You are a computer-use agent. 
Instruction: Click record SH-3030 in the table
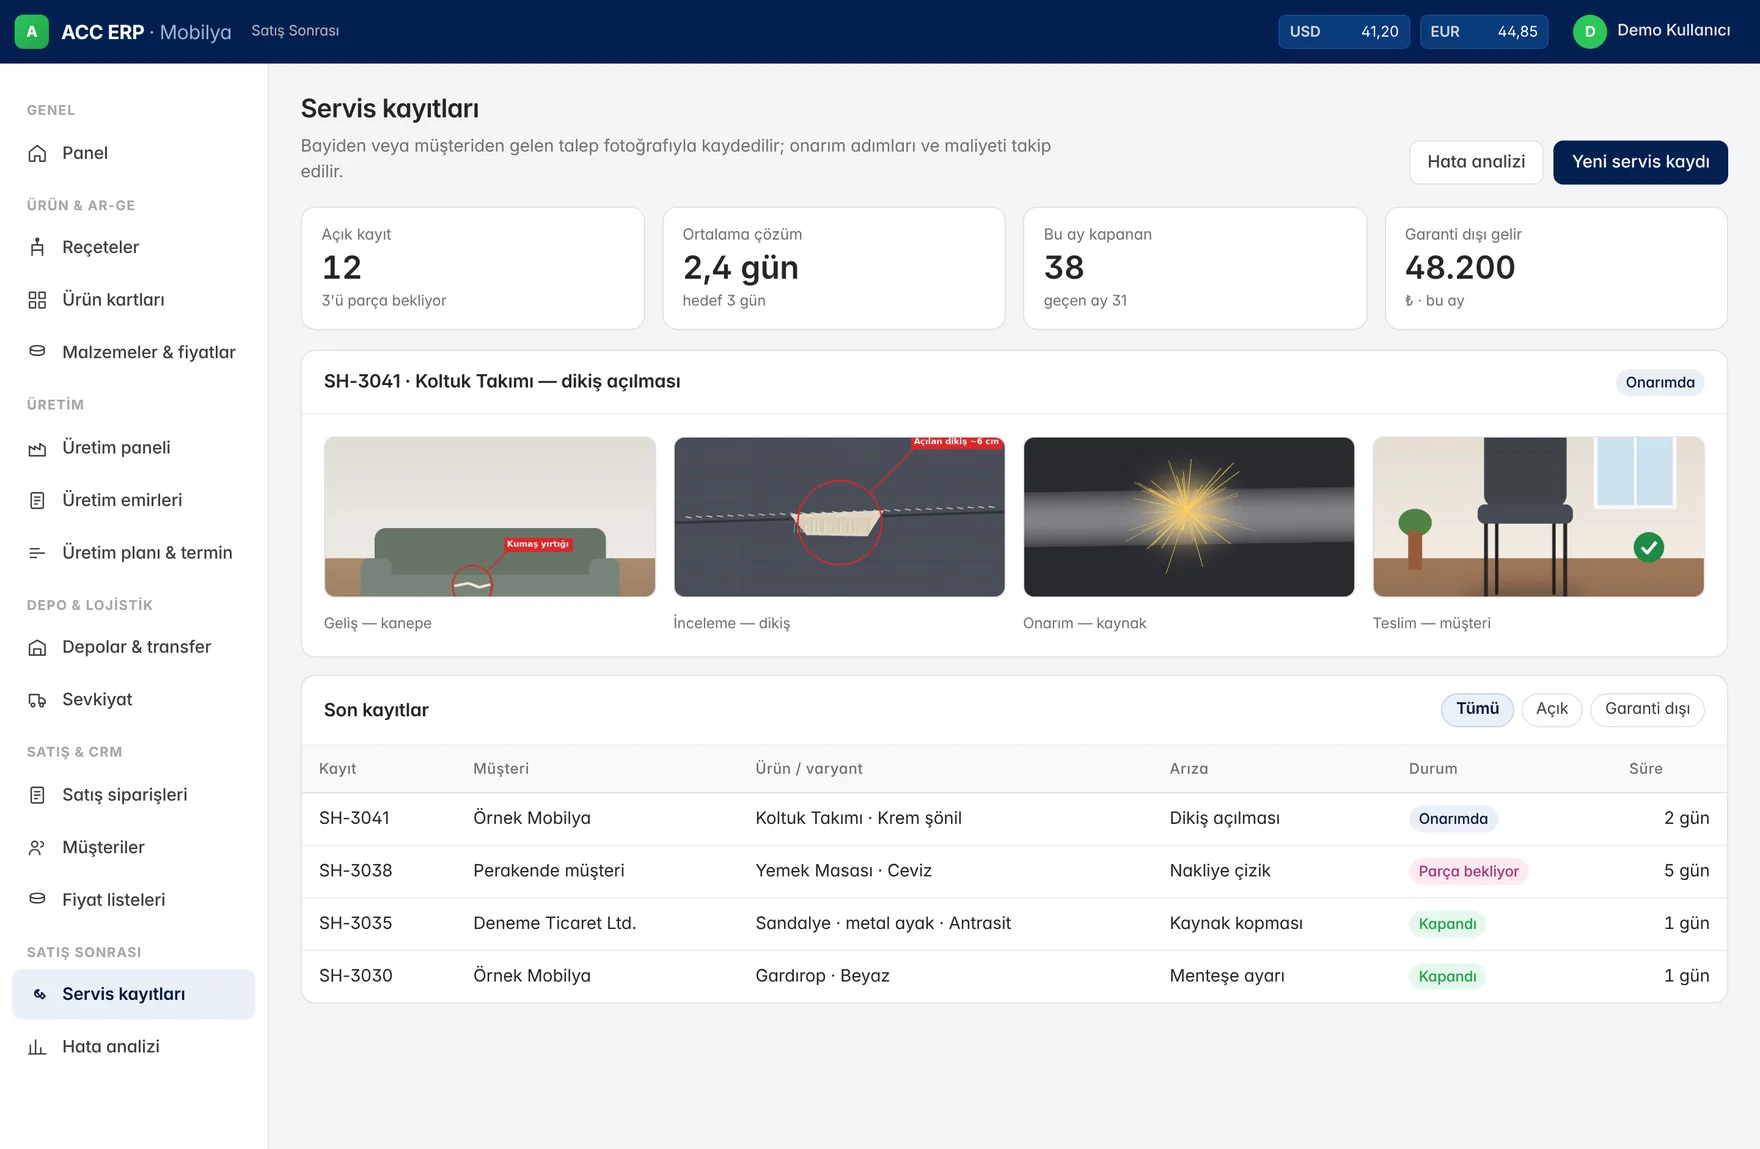[x=1014, y=976]
